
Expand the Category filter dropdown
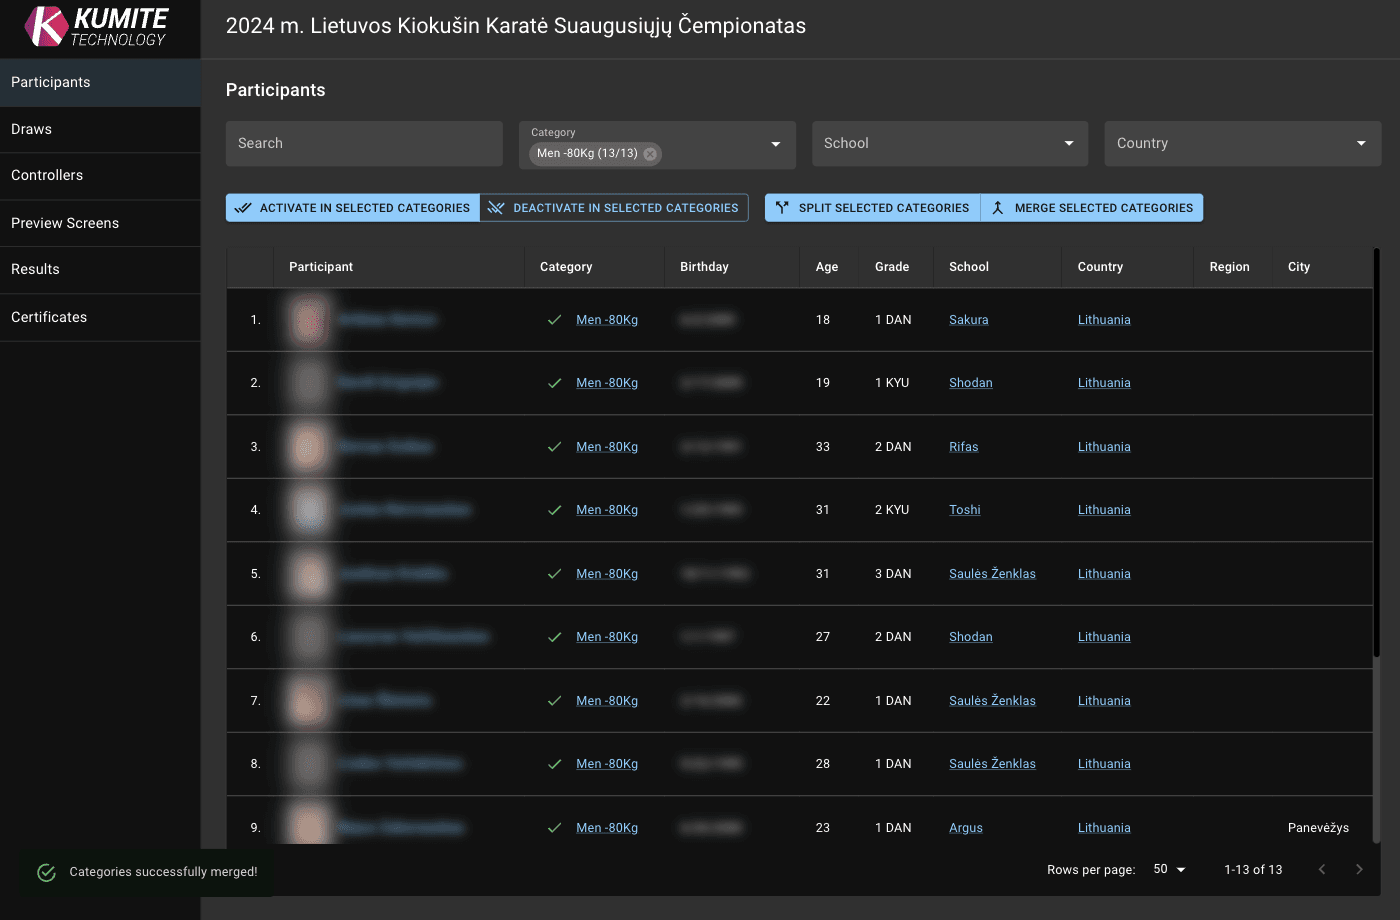pos(775,144)
